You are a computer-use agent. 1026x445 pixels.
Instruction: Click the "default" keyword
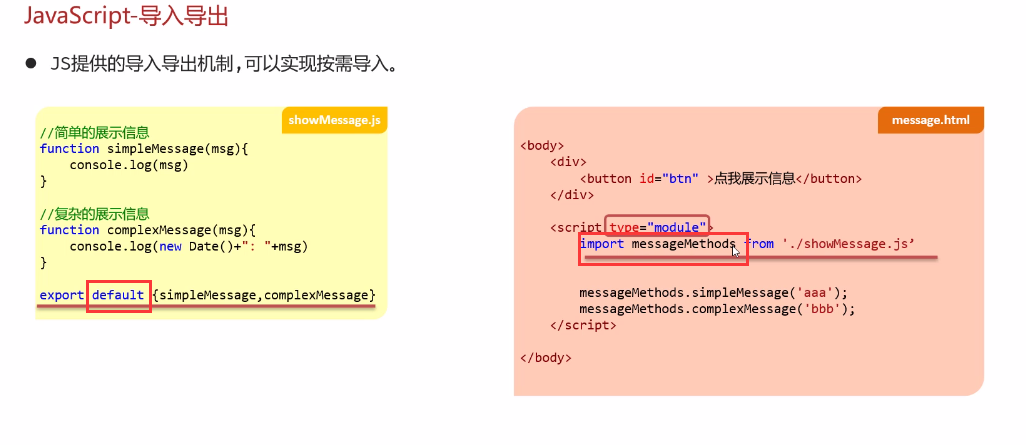118,295
